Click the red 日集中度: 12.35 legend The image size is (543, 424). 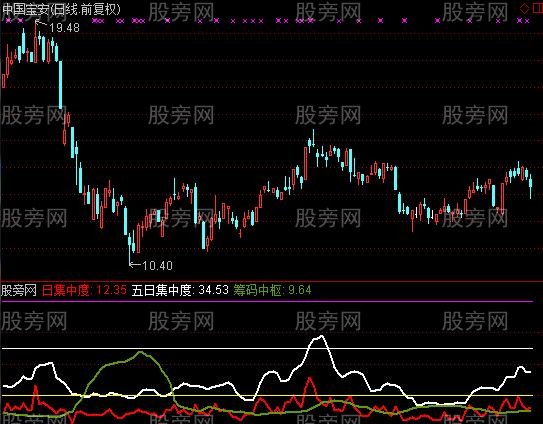click(84, 290)
